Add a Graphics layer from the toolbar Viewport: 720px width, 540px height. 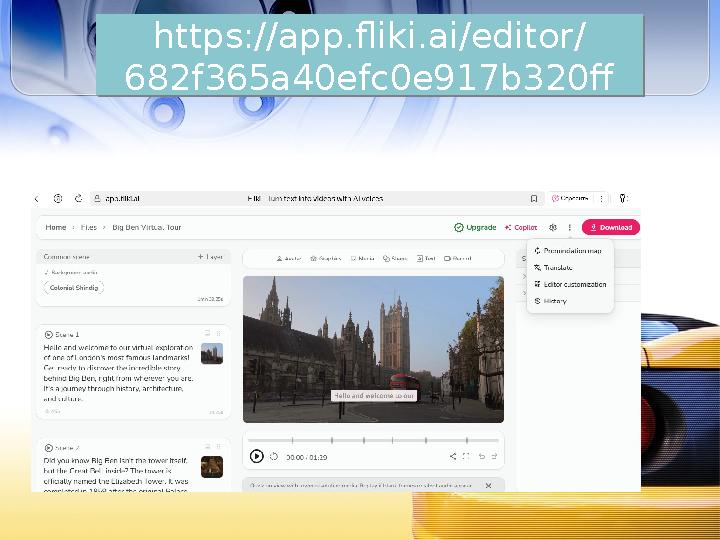coord(326,259)
